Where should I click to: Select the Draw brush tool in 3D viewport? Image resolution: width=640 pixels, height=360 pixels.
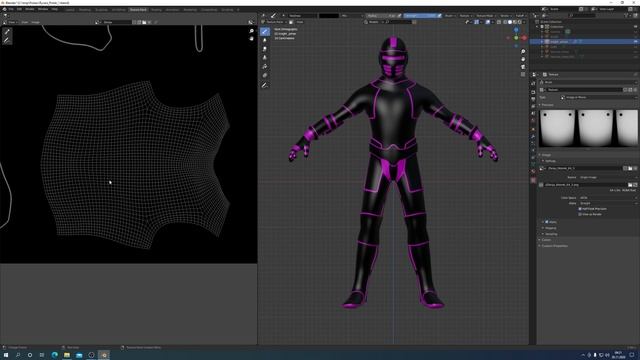point(265,31)
